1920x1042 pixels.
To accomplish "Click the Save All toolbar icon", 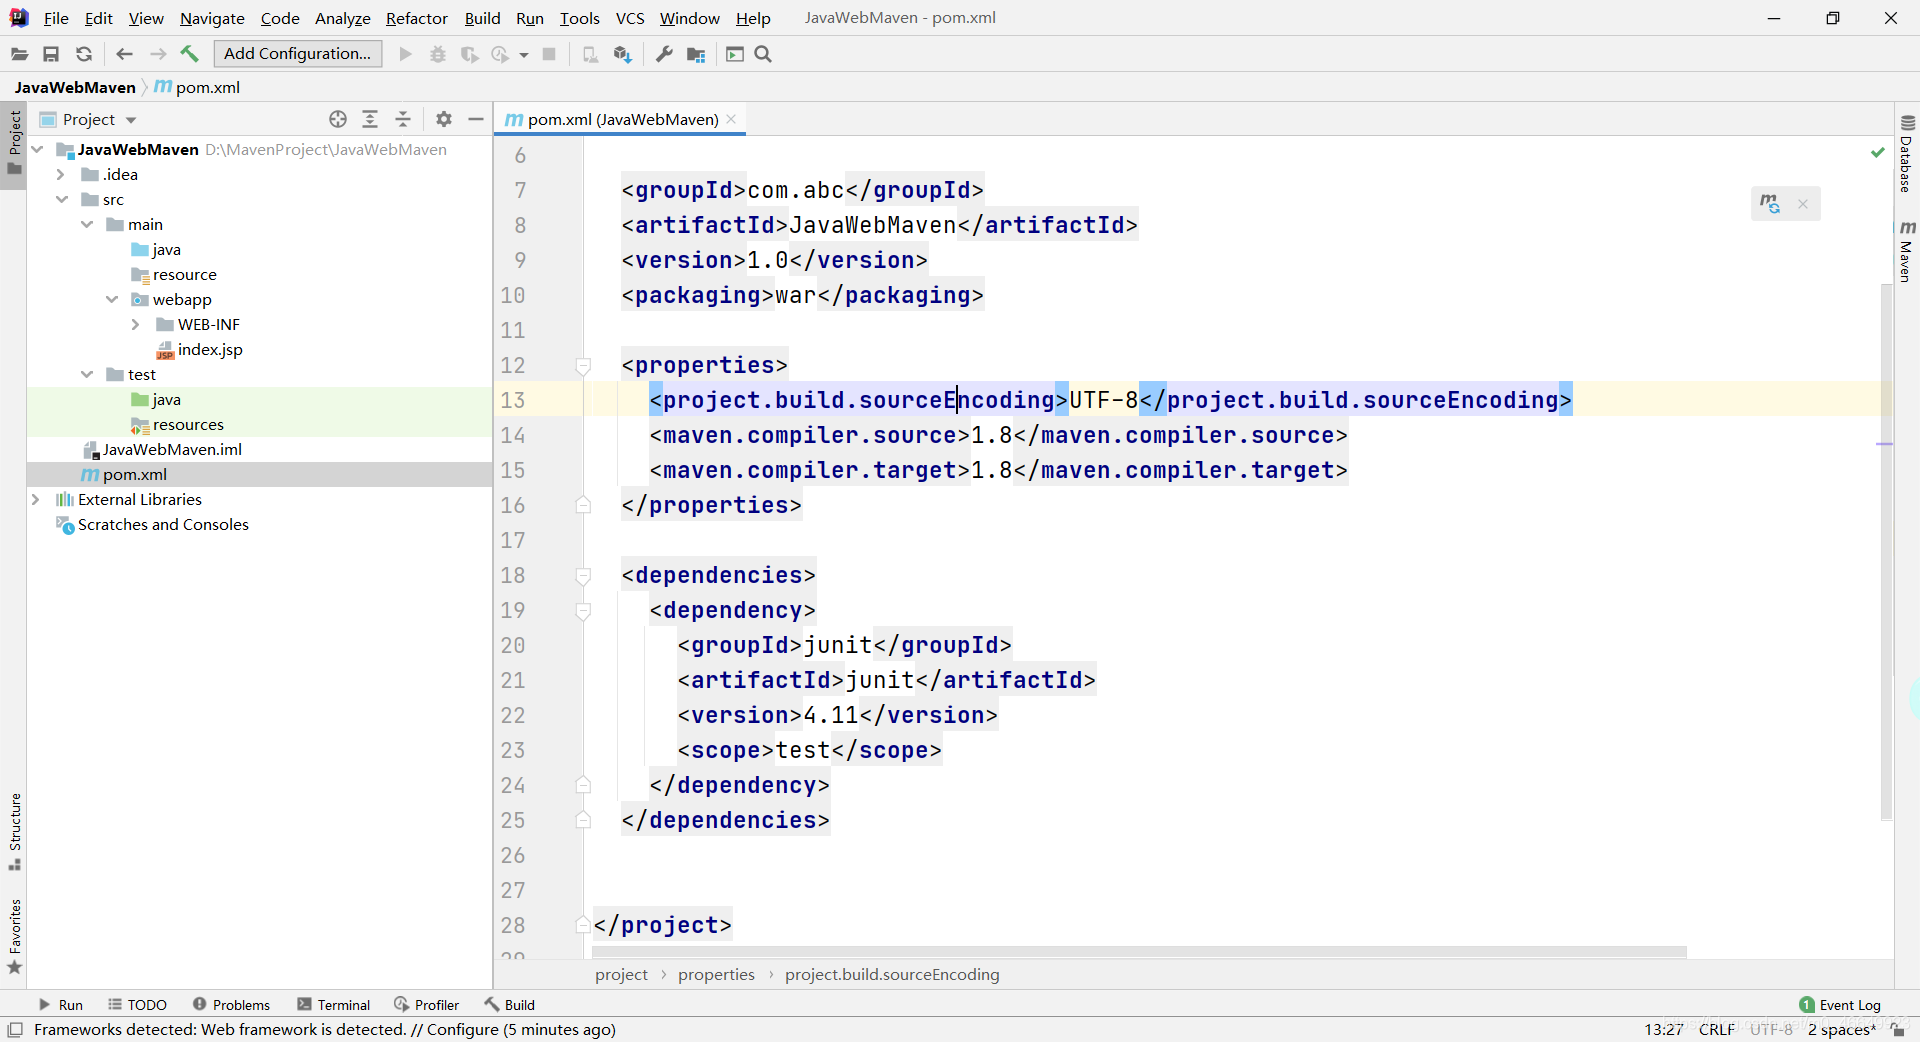I will pos(51,54).
